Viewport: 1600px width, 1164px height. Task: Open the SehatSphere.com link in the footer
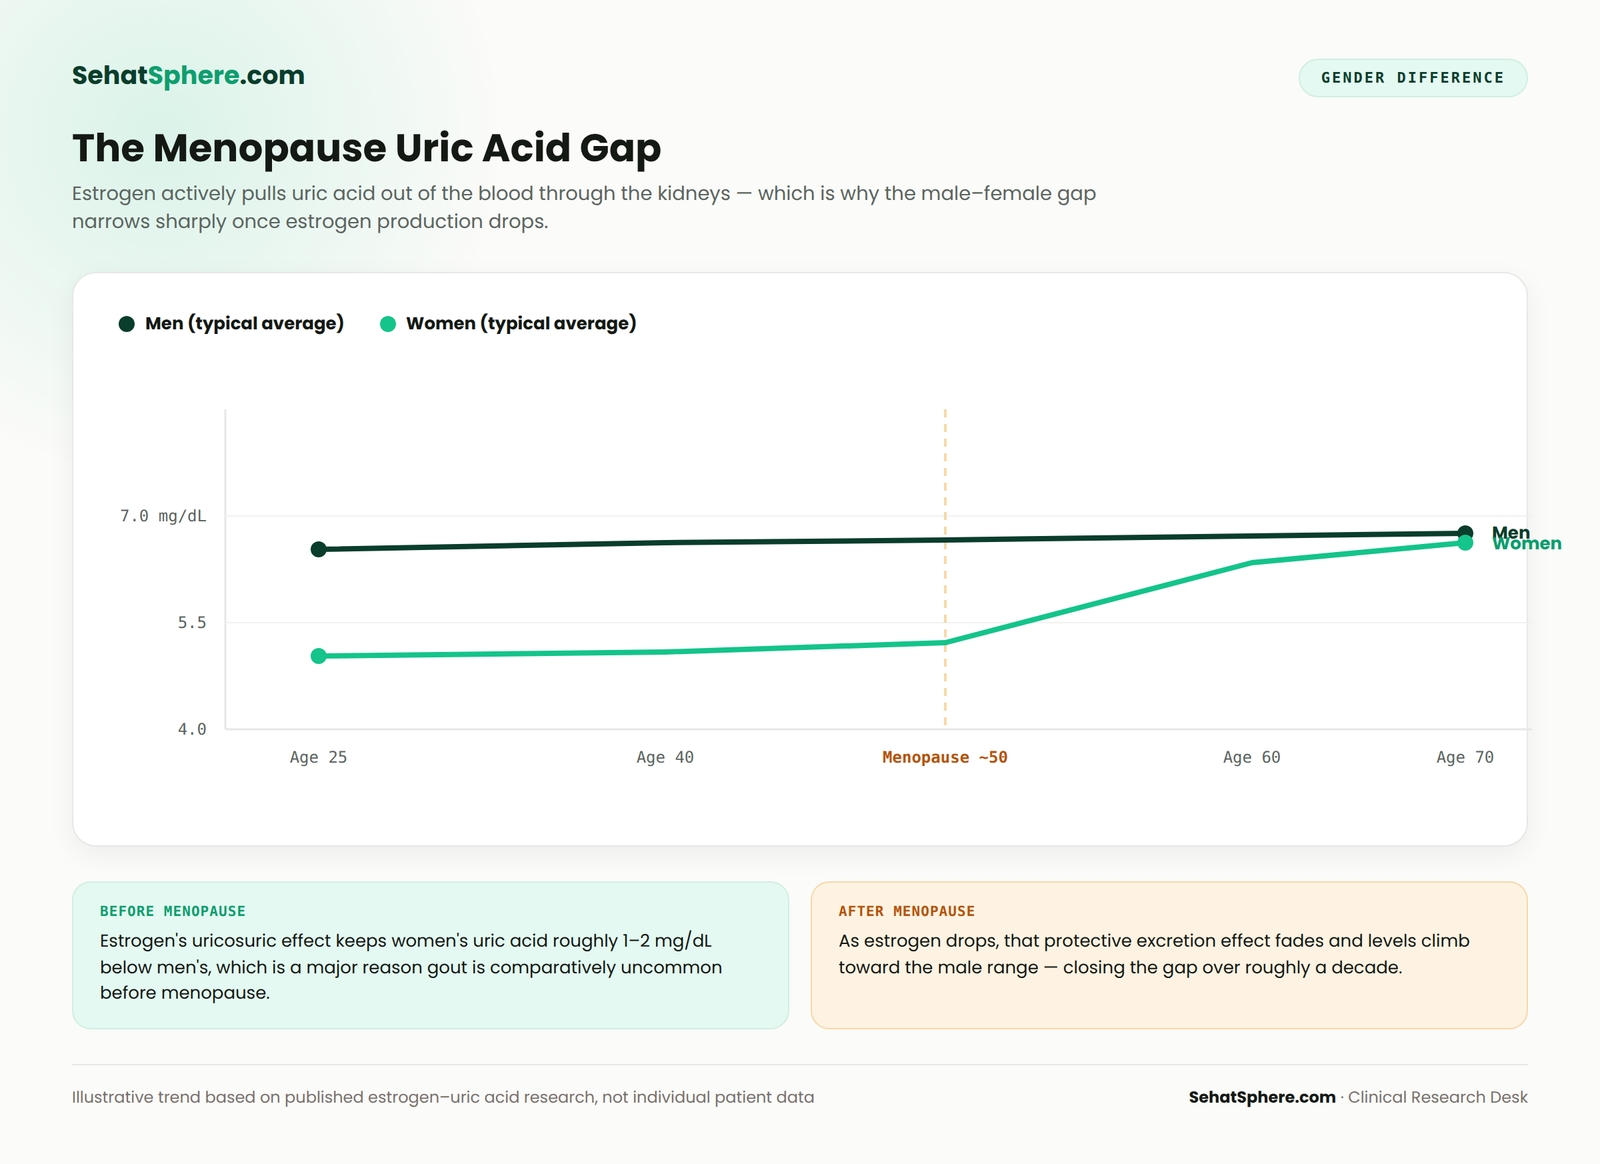point(1262,1097)
